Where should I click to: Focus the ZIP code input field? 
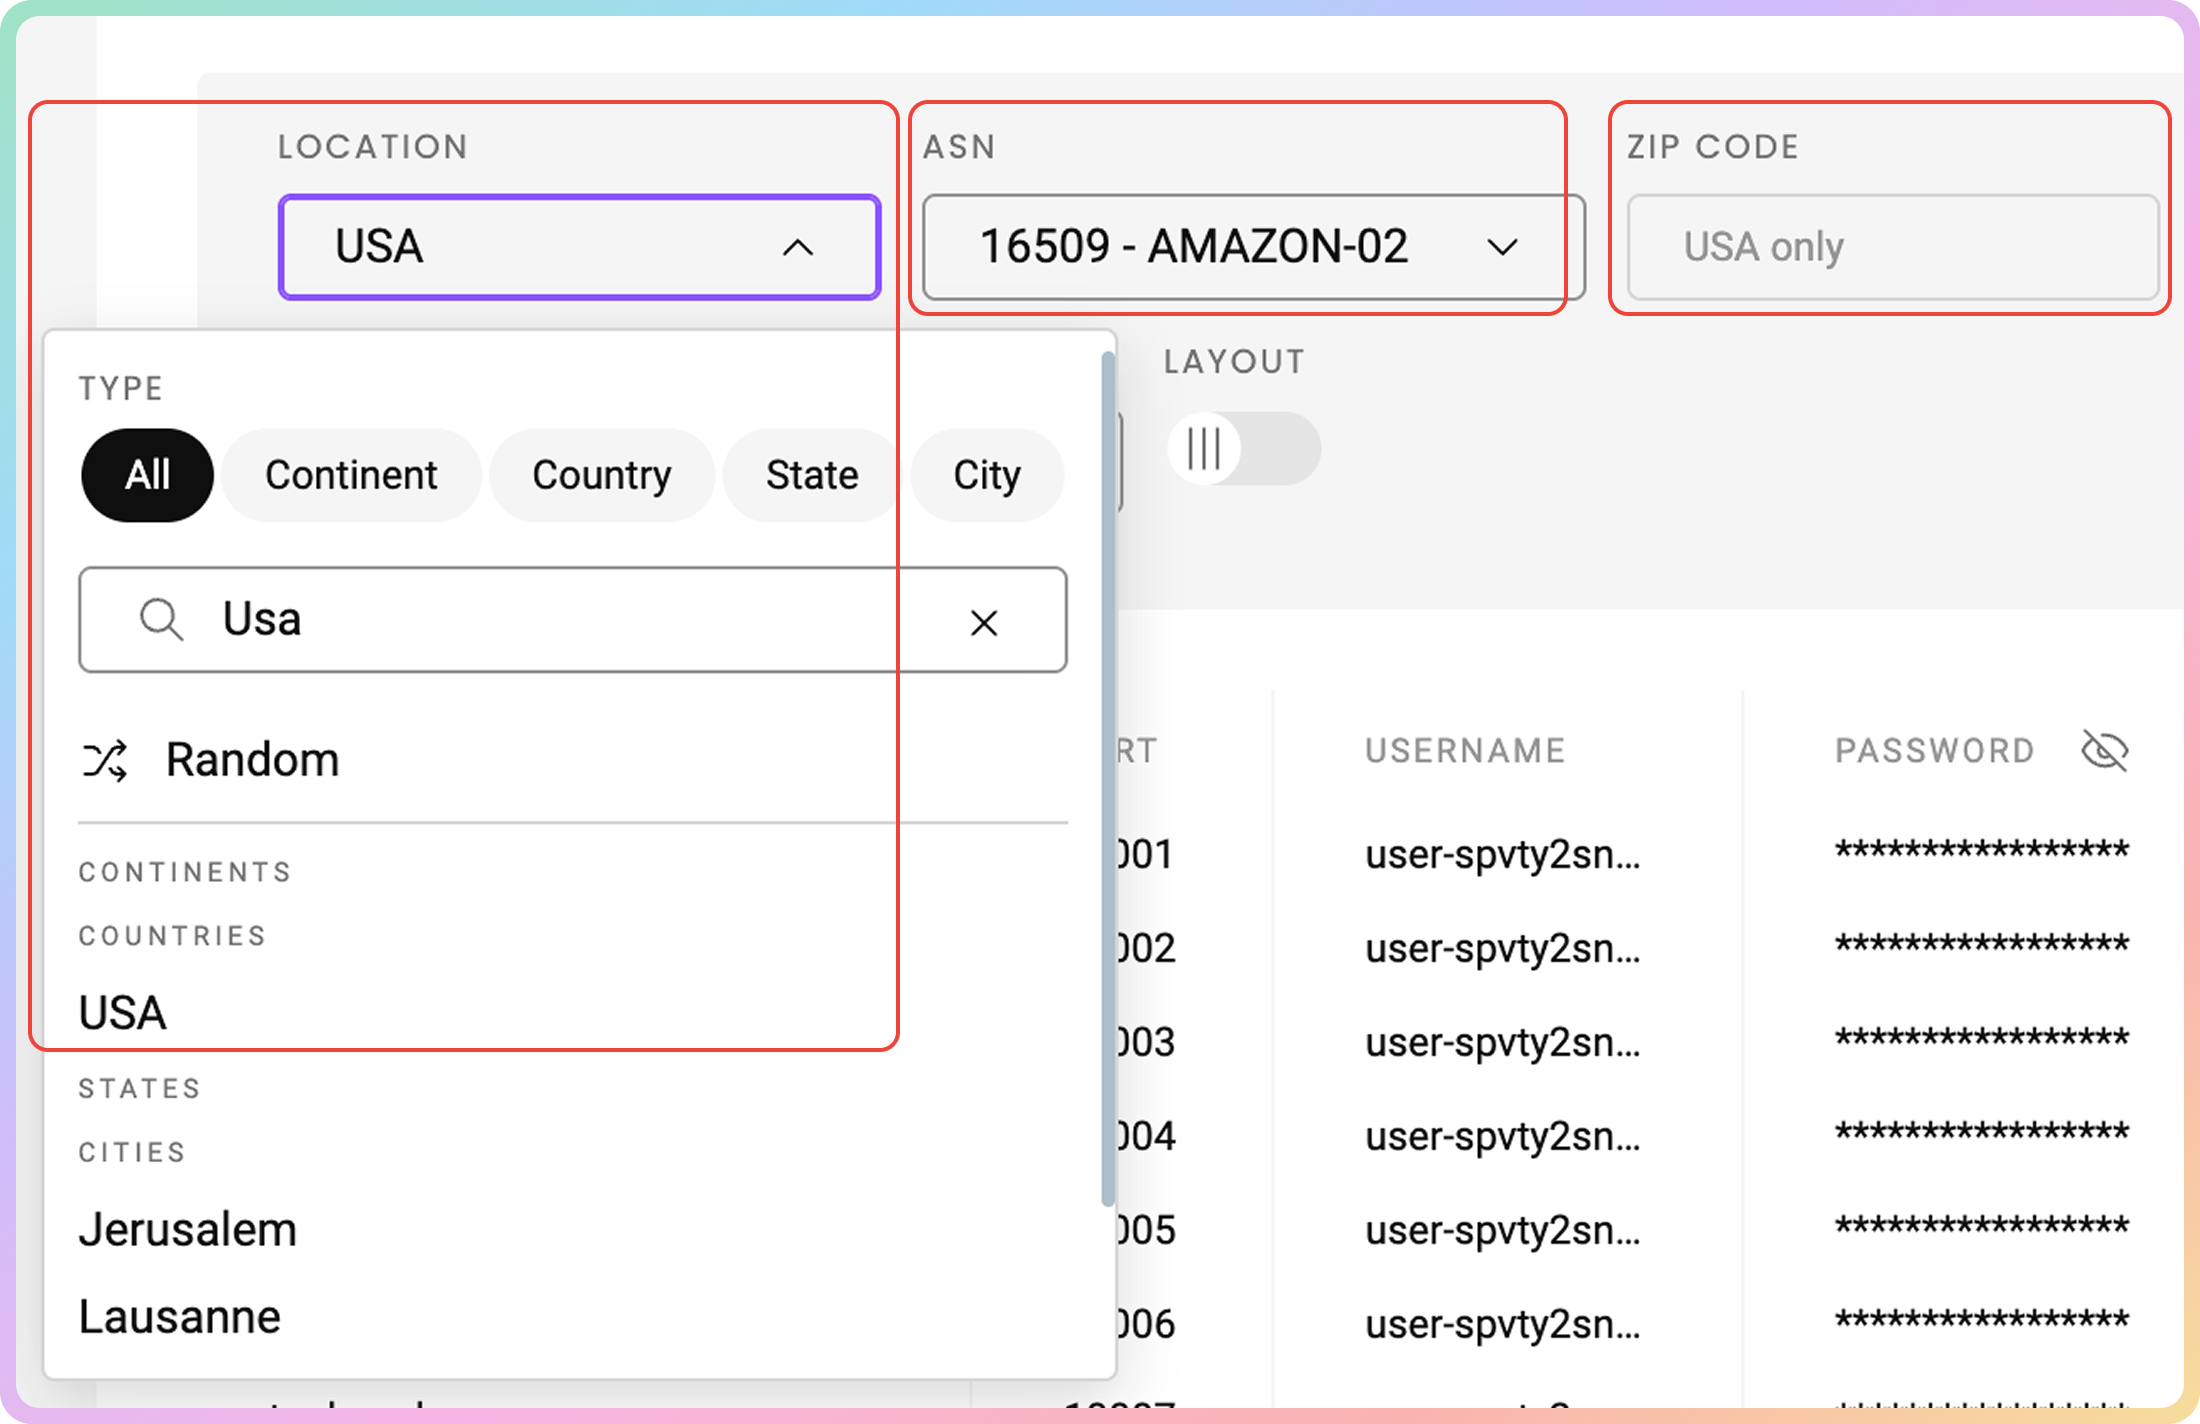[x=1892, y=247]
